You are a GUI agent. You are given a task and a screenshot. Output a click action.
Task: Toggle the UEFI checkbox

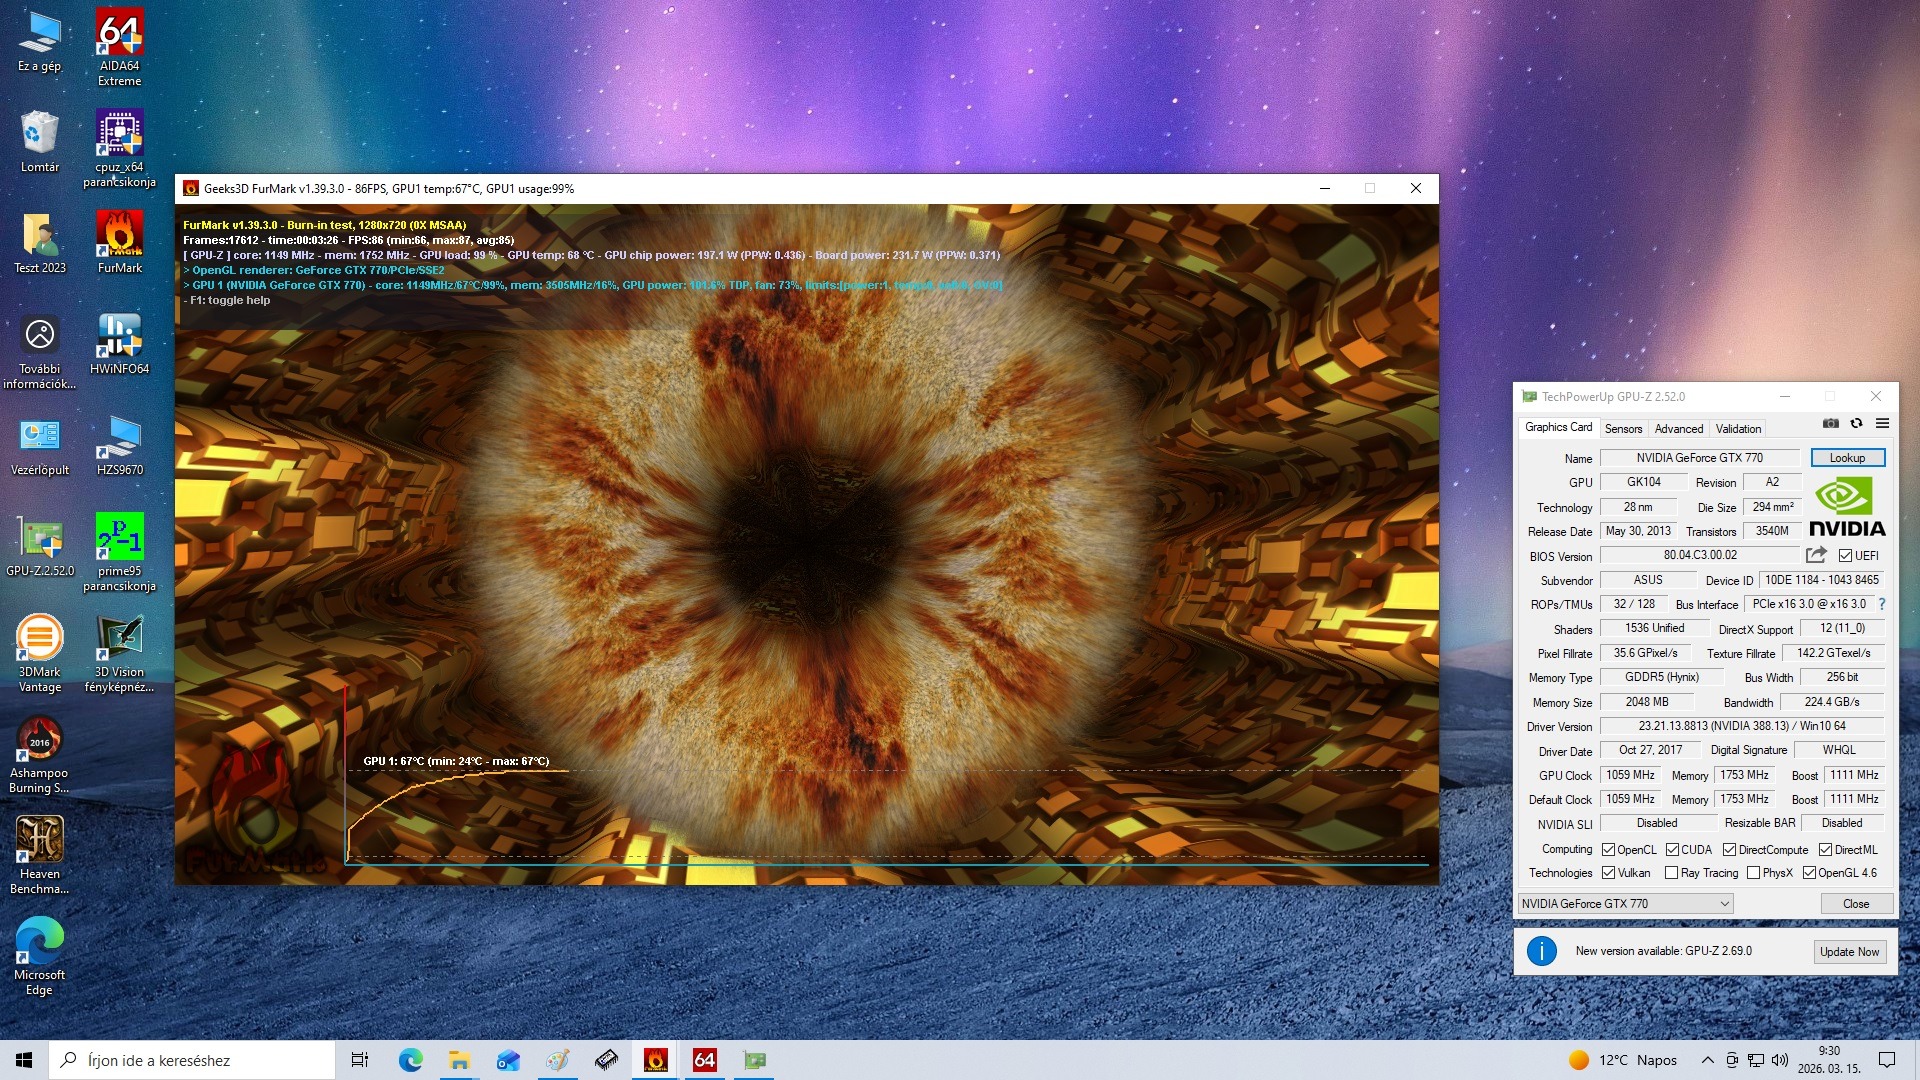[1845, 556]
